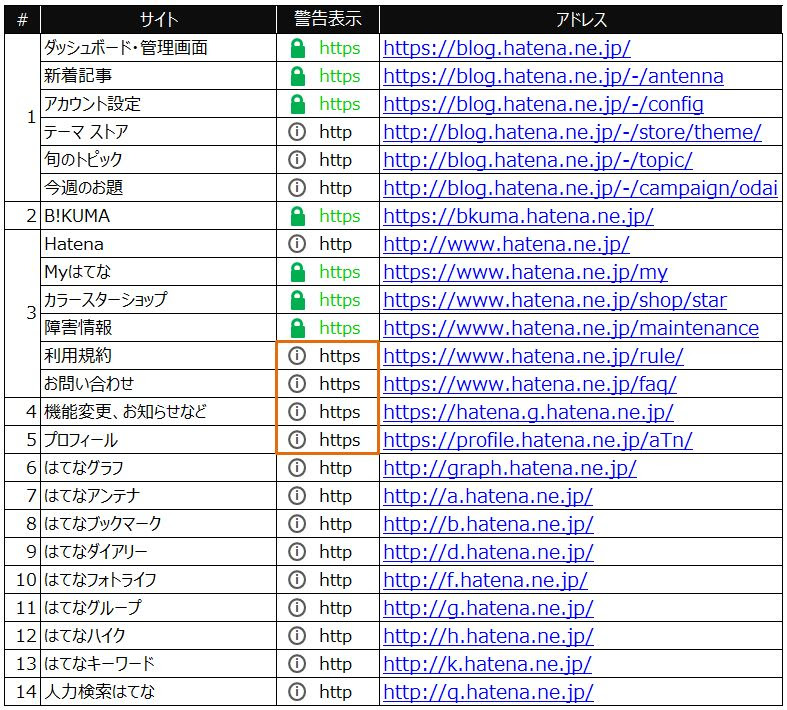Screen dimensions: 787x710
Task: Open the blog.hatena.ne.jp/-/config link
Action: point(543,105)
